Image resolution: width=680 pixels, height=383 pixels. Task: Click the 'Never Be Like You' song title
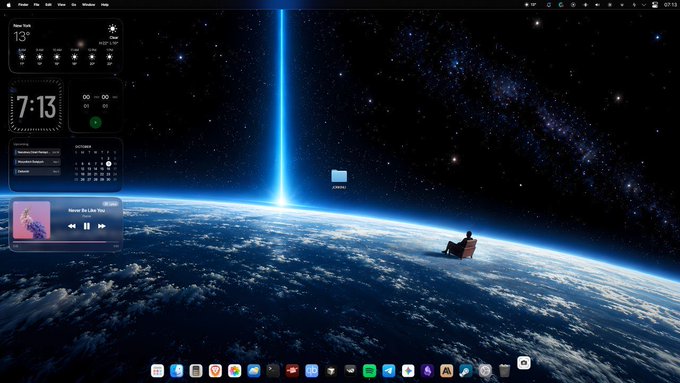(87, 210)
